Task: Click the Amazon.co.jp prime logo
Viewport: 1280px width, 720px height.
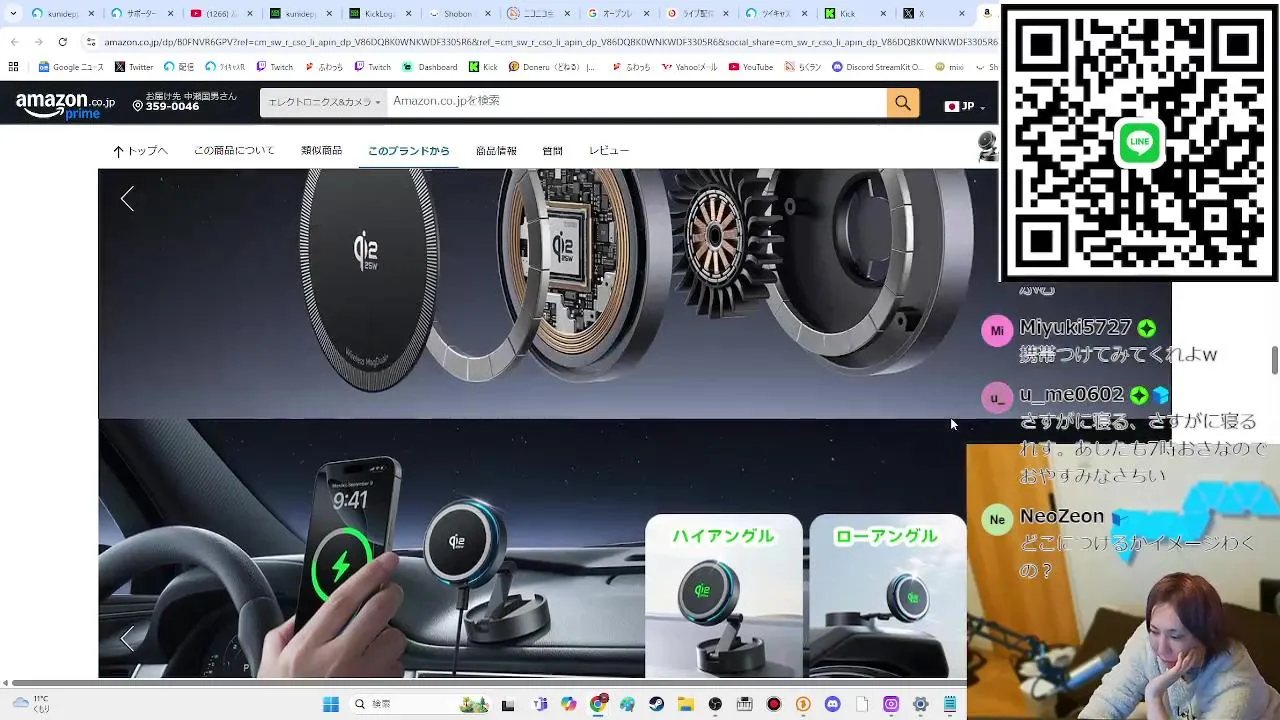Action: [x=65, y=105]
